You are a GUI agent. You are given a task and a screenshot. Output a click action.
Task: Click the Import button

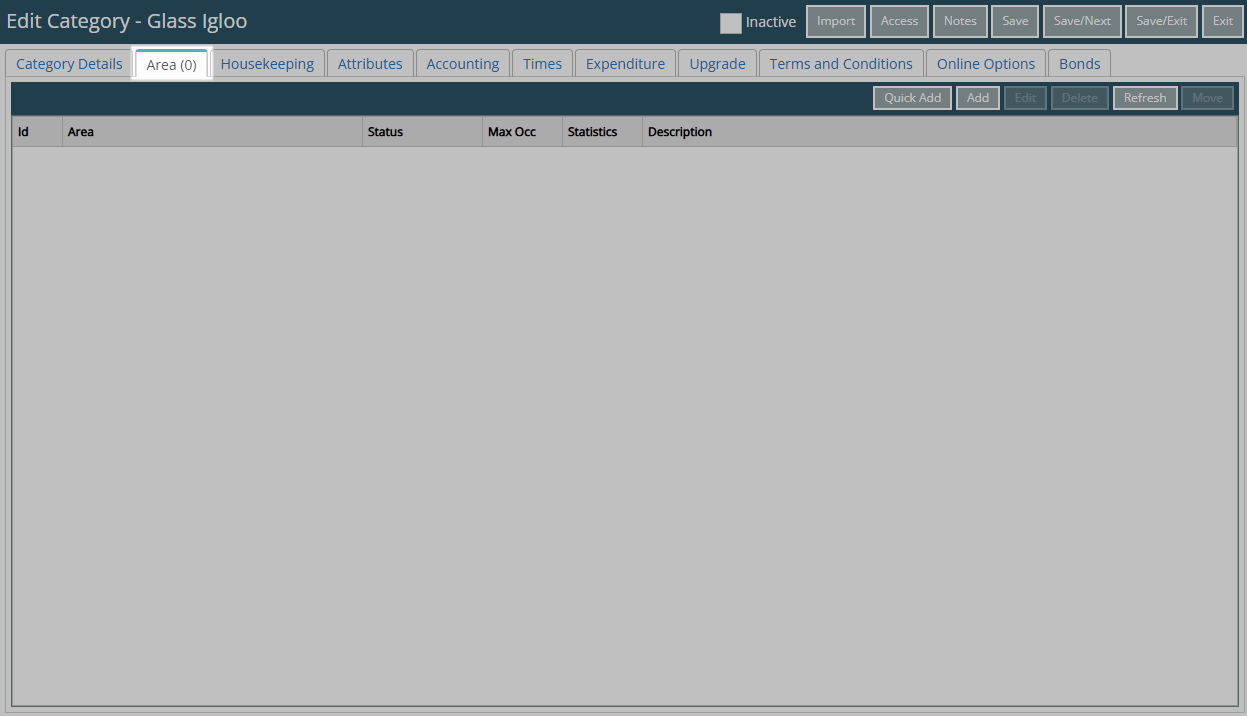tap(836, 21)
